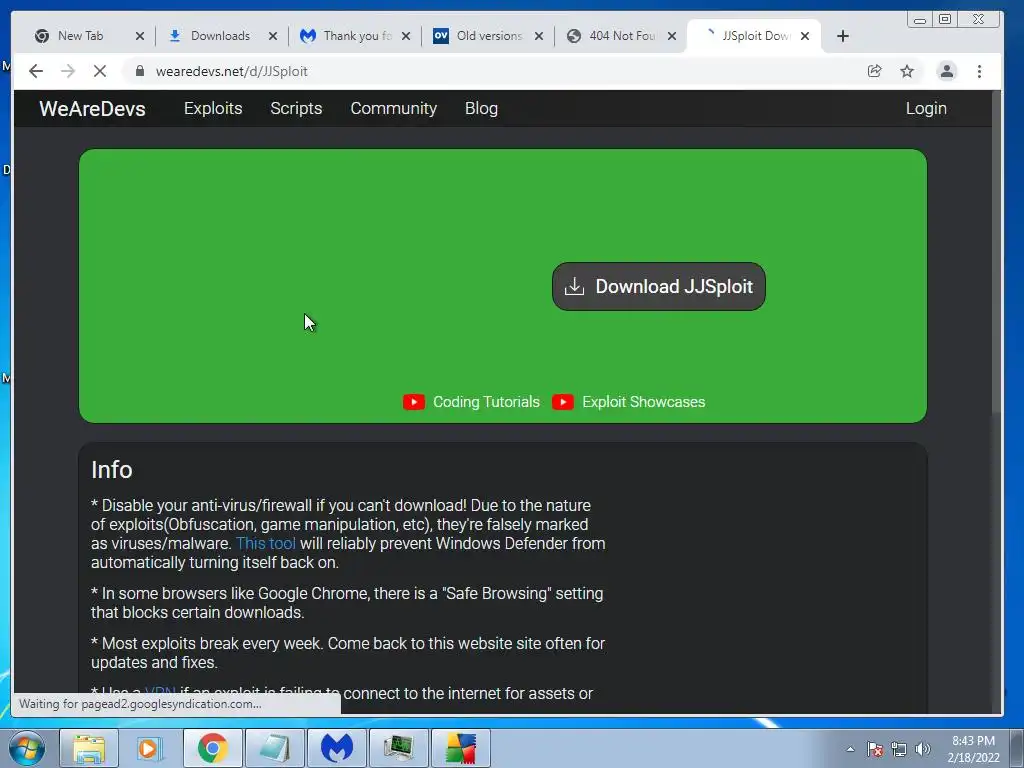1024x768 pixels.
Task: Close the New Tab tab
Action: 140,36
